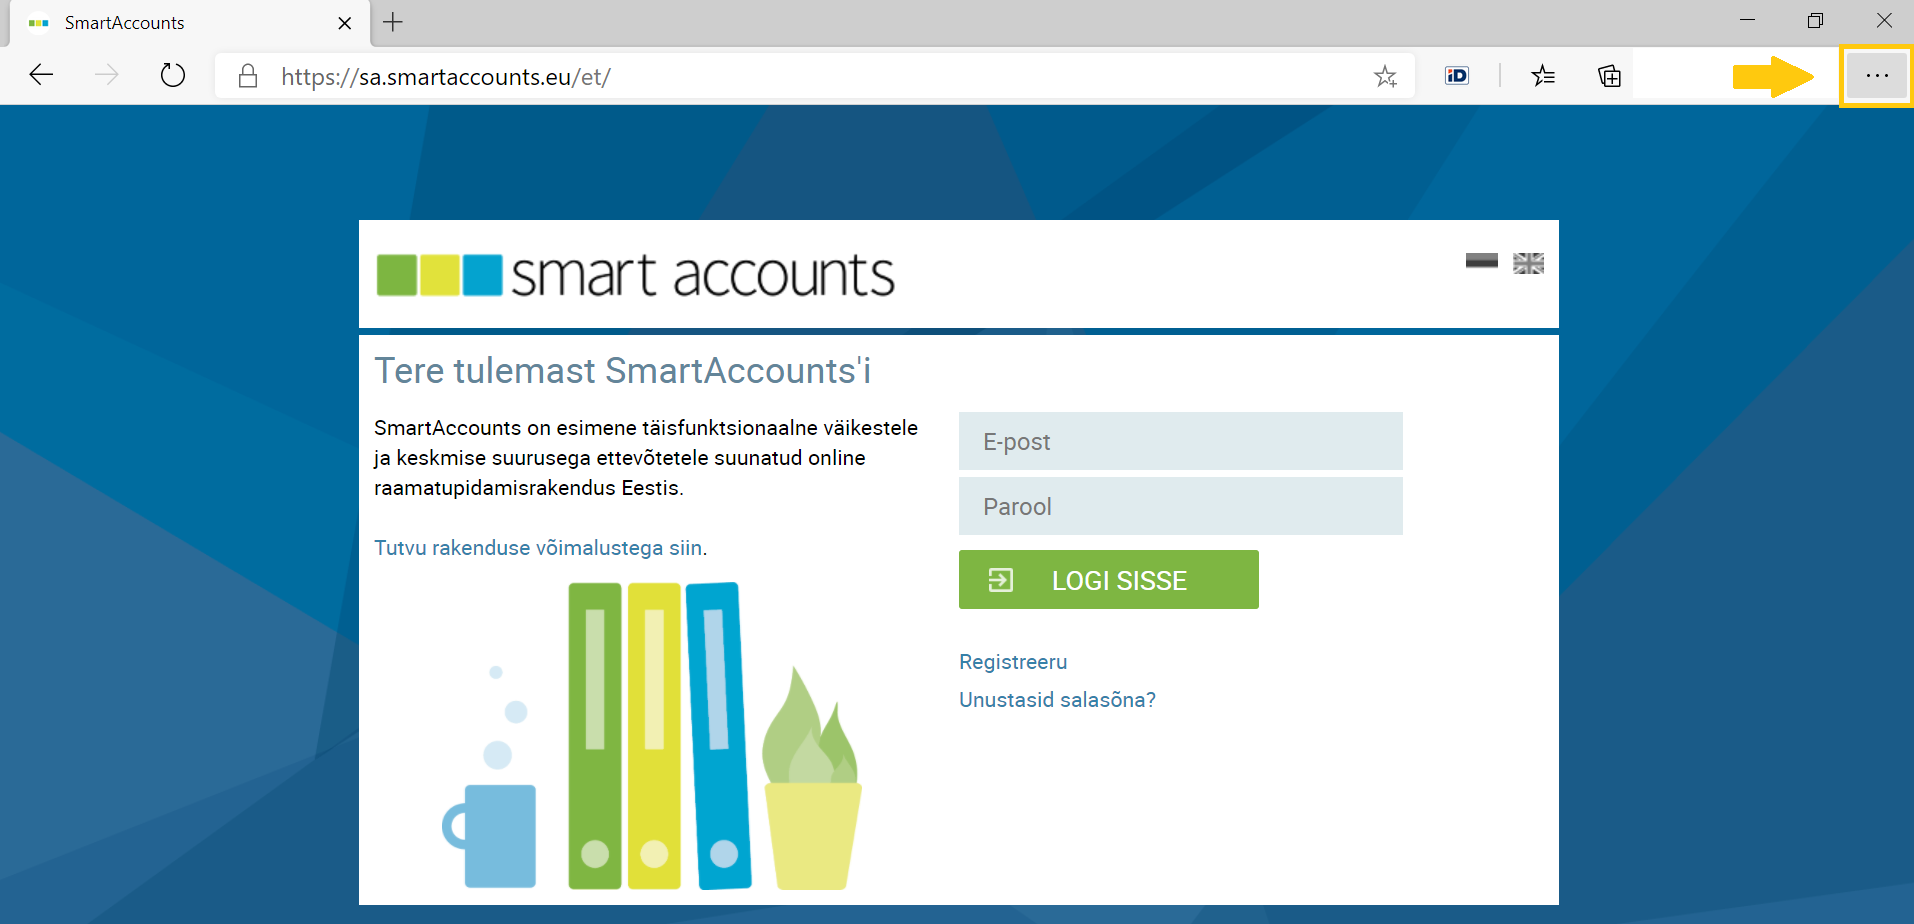Focus the E-post input field
The image size is (1914, 924).
pos(1180,441)
